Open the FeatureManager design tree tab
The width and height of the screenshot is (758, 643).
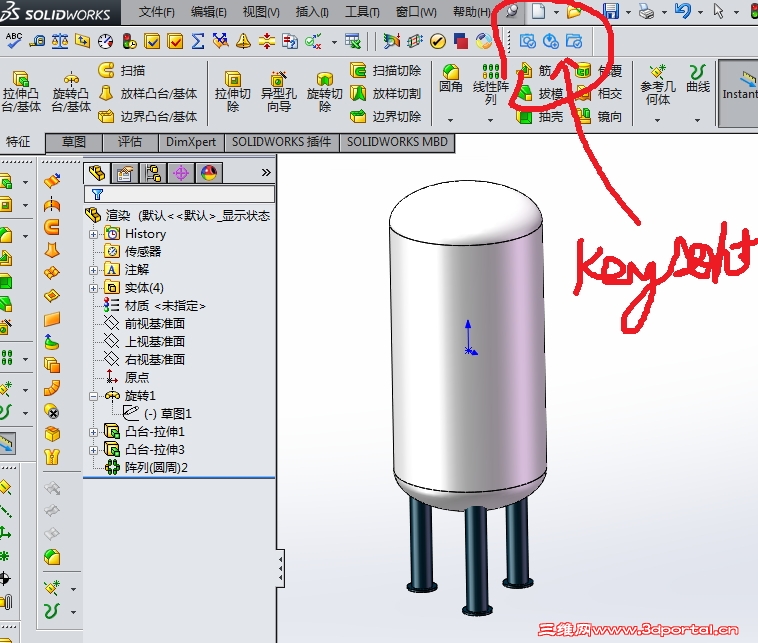tap(97, 173)
